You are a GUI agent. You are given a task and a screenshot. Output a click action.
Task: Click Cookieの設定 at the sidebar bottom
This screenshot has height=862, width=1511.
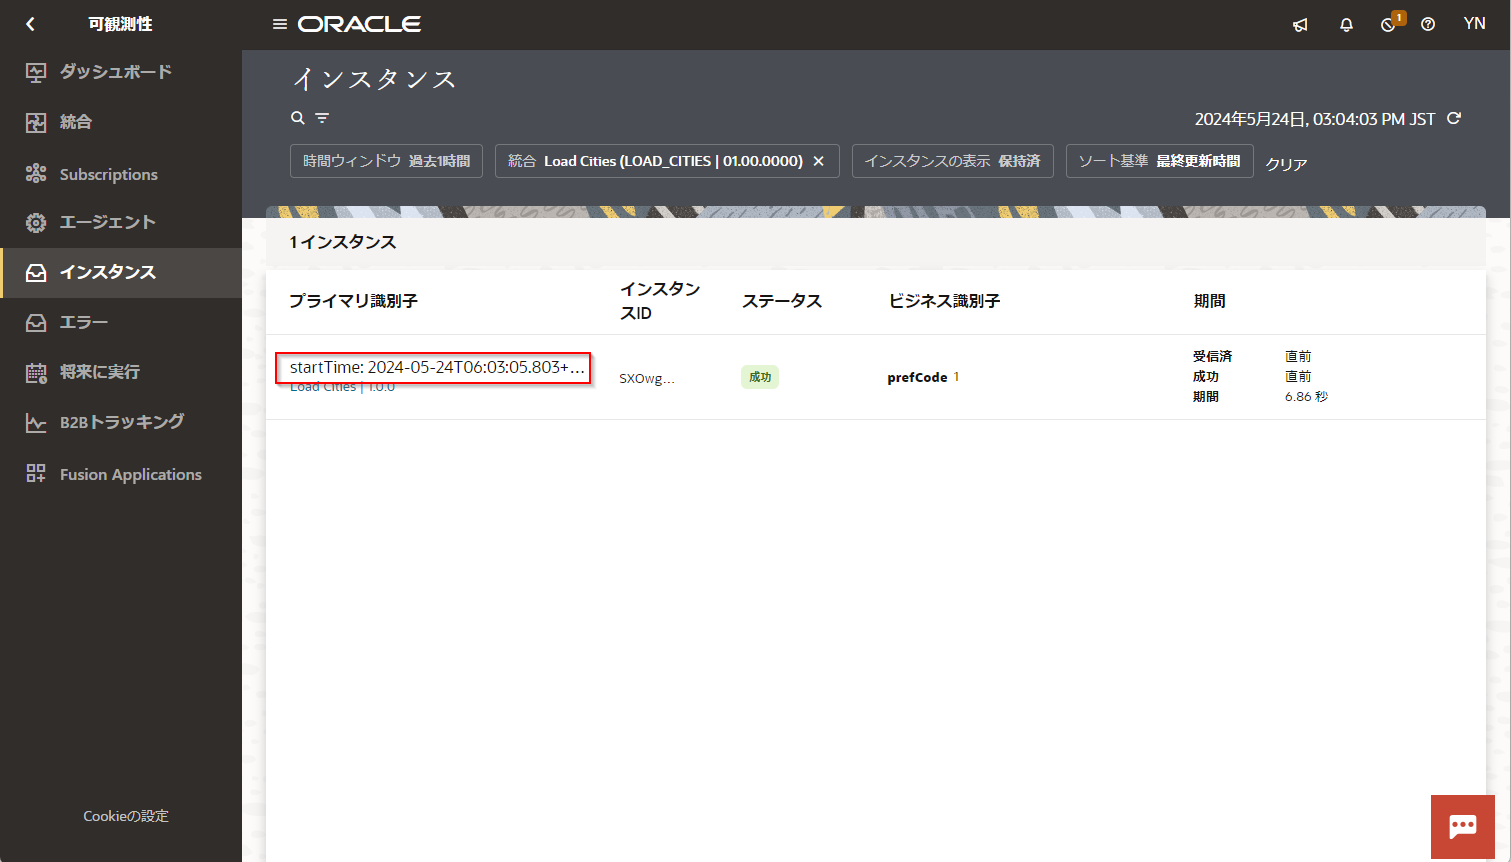tap(126, 816)
